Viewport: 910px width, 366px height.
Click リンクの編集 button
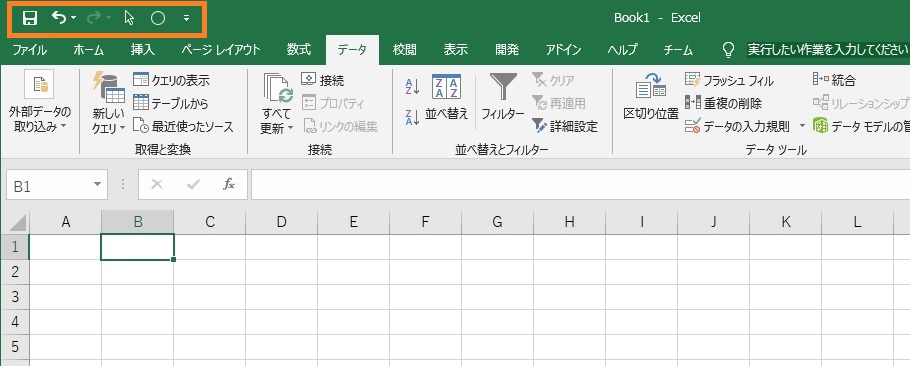click(340, 126)
